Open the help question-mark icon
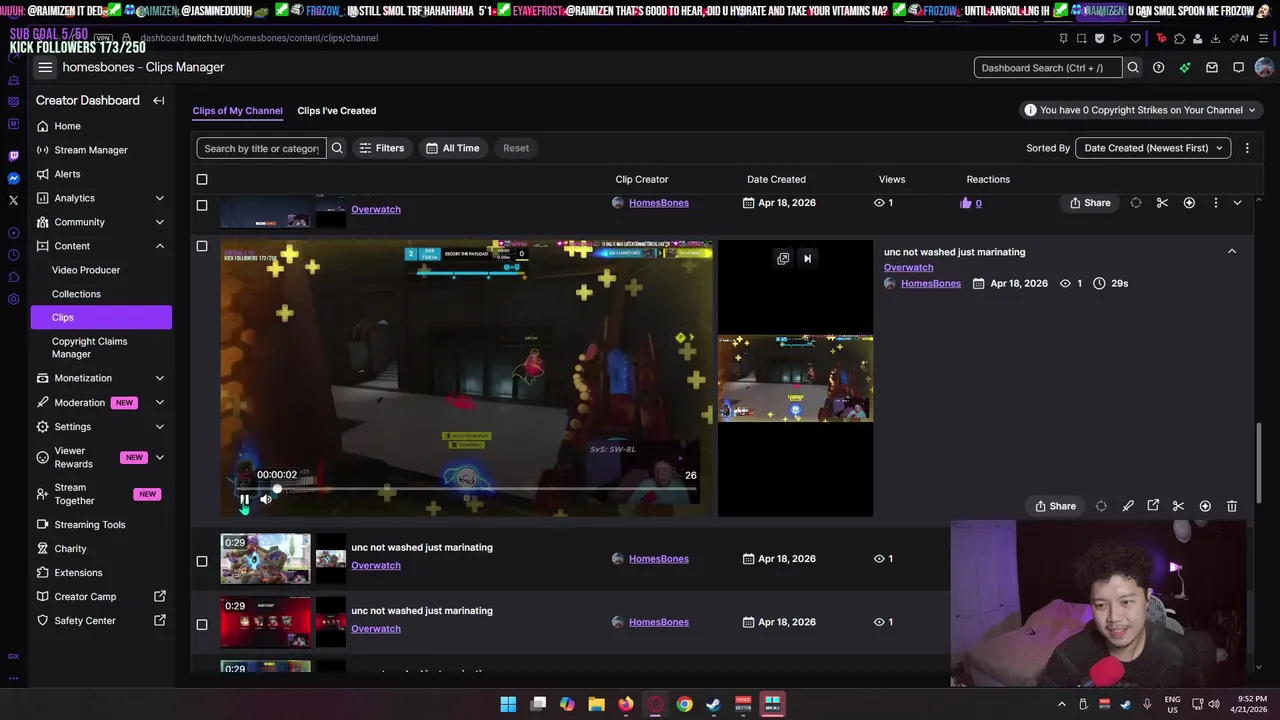 (1158, 68)
